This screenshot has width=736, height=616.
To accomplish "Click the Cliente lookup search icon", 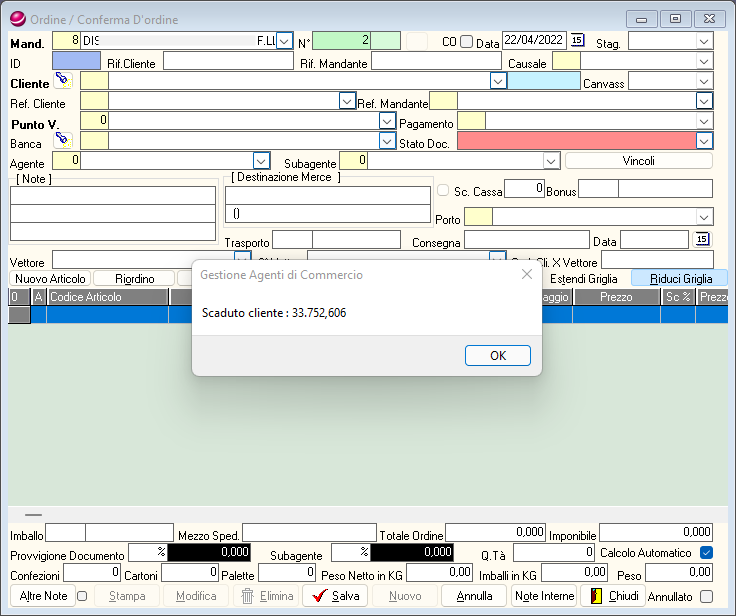I will click(63, 81).
